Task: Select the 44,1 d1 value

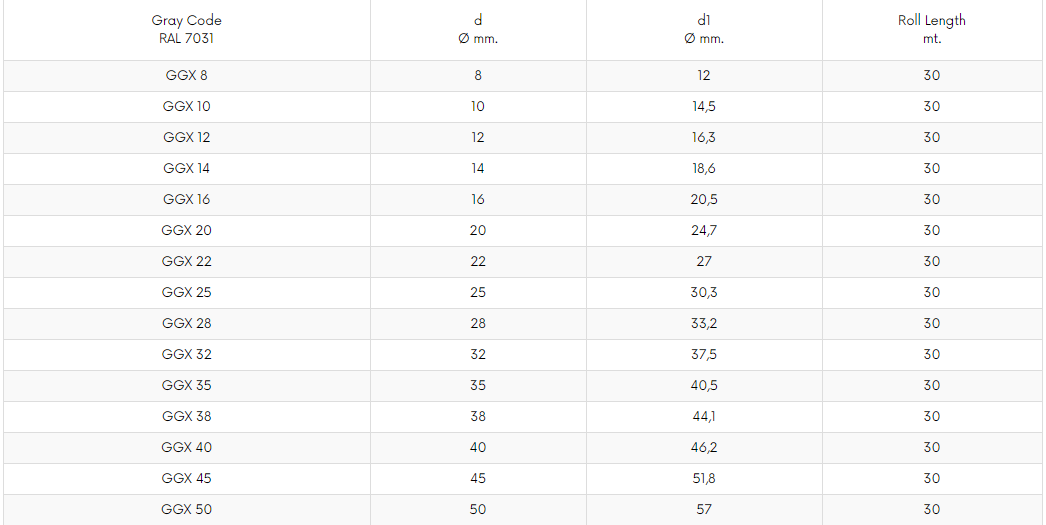Action: (704, 417)
